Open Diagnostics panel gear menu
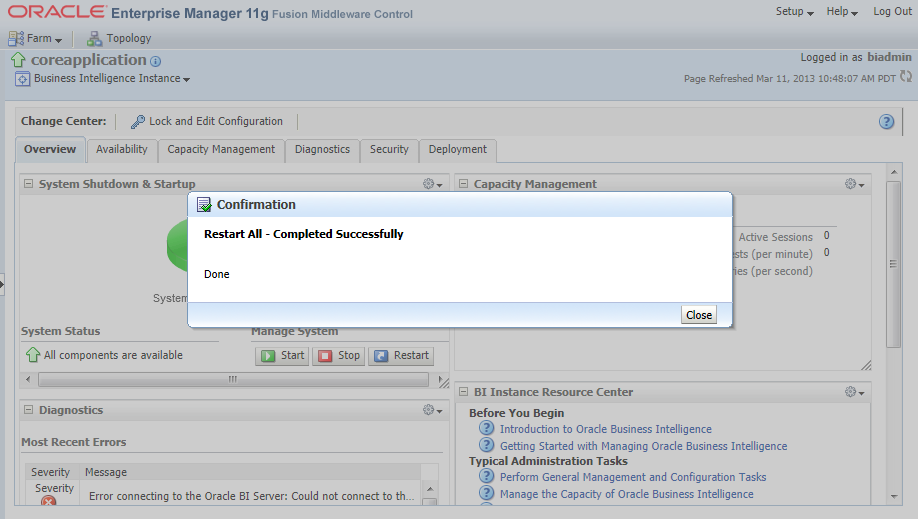Image resolution: width=918 pixels, height=519 pixels. click(x=432, y=410)
